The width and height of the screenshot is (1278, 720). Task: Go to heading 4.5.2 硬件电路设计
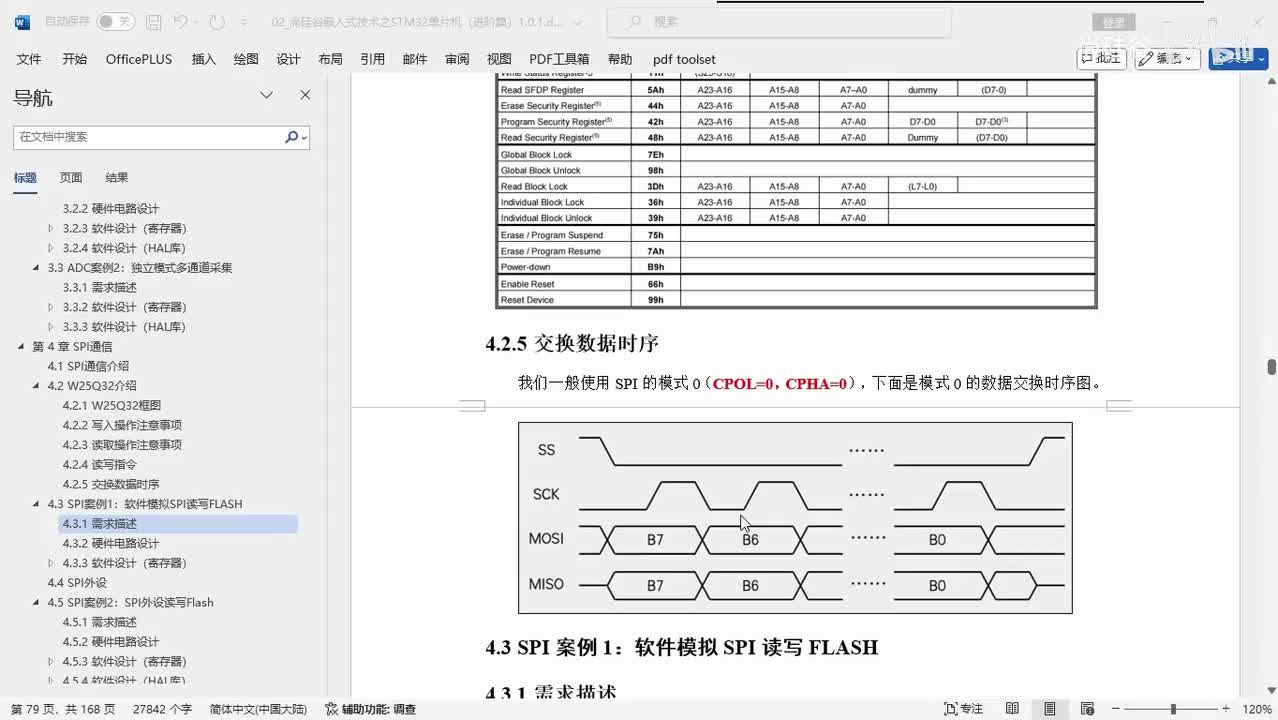(x=111, y=642)
